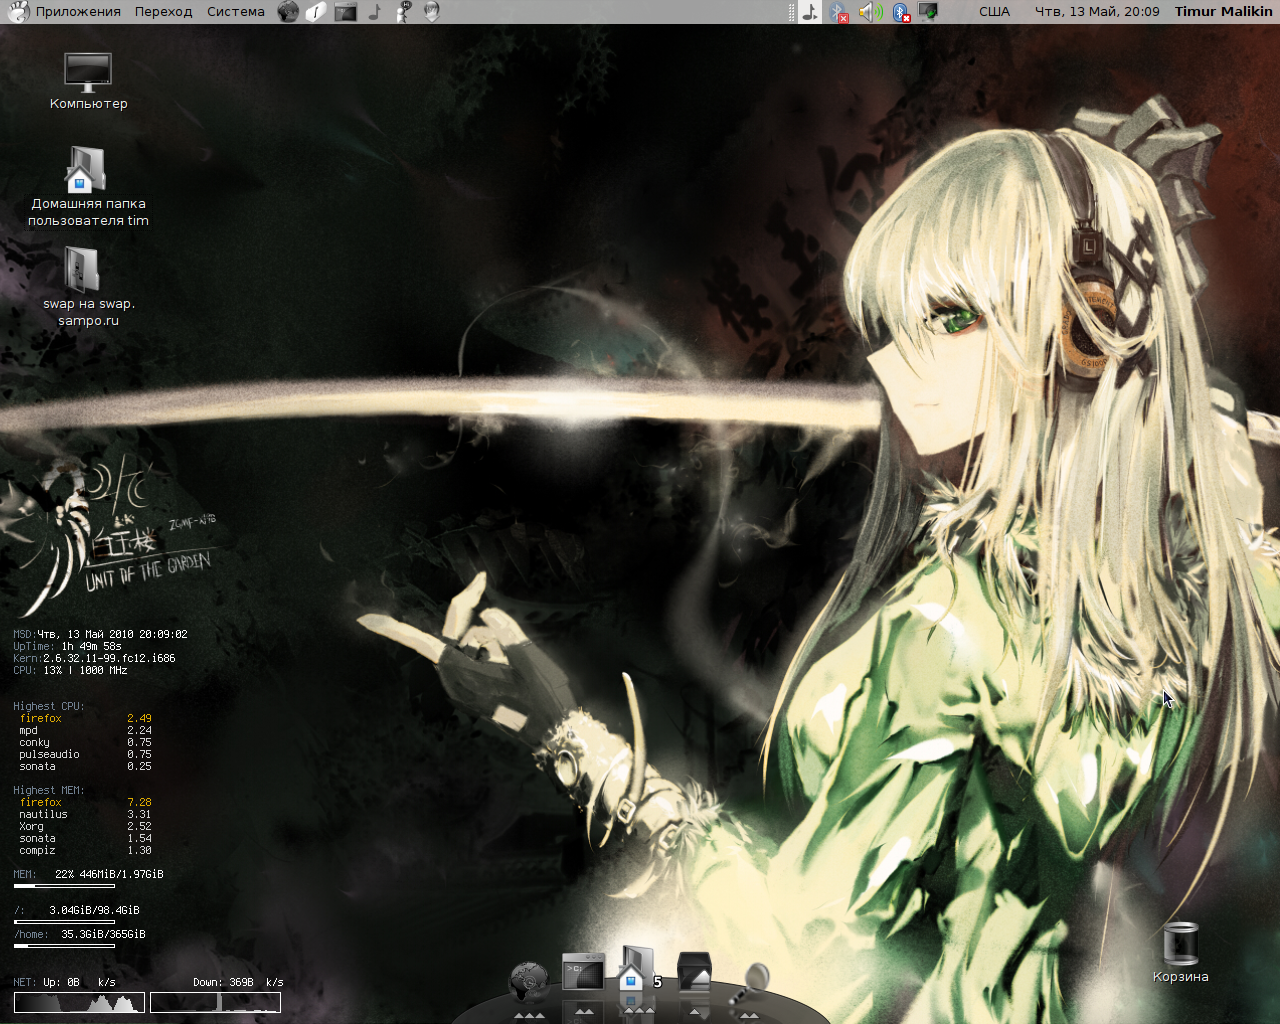Click the dark box icon in the bottom dock
Screen dimensions: 1280x1024
coord(694,972)
